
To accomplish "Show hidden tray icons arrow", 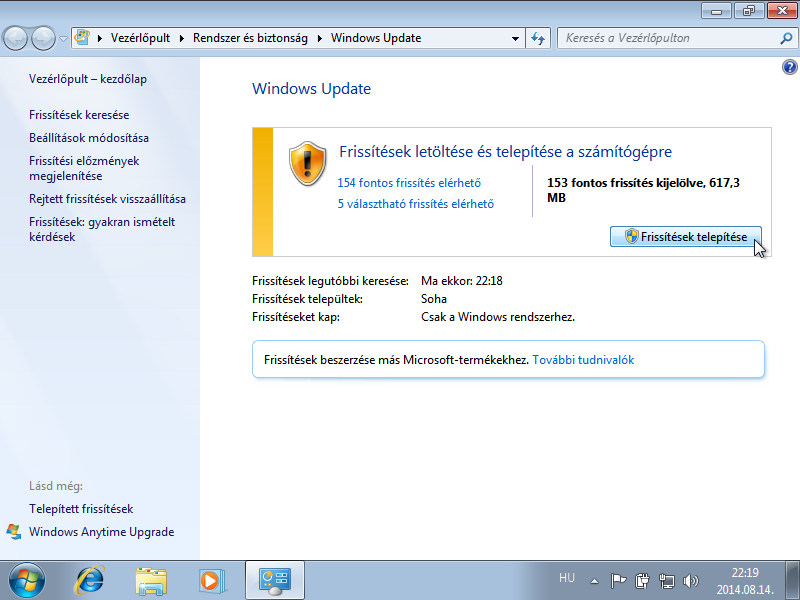I will coord(594,581).
